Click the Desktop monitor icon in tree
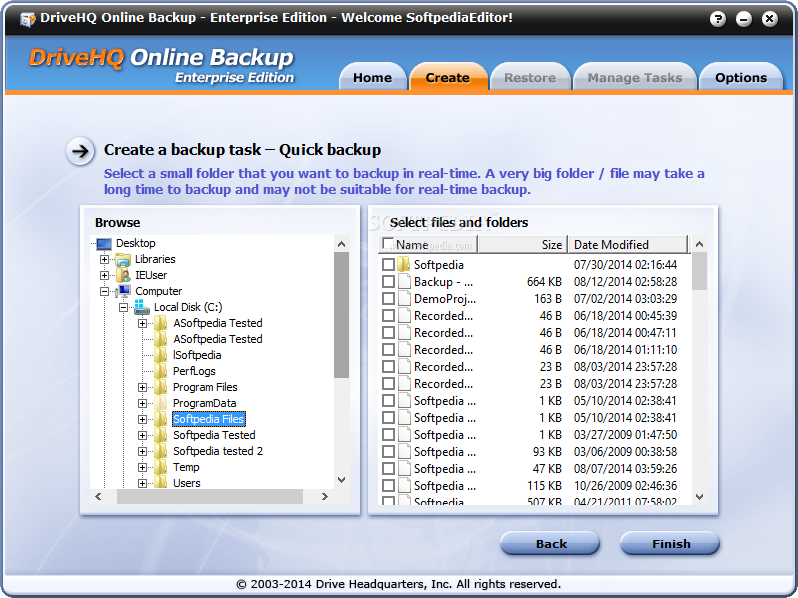The height and width of the screenshot is (598, 798). pyautogui.click(x=103, y=244)
